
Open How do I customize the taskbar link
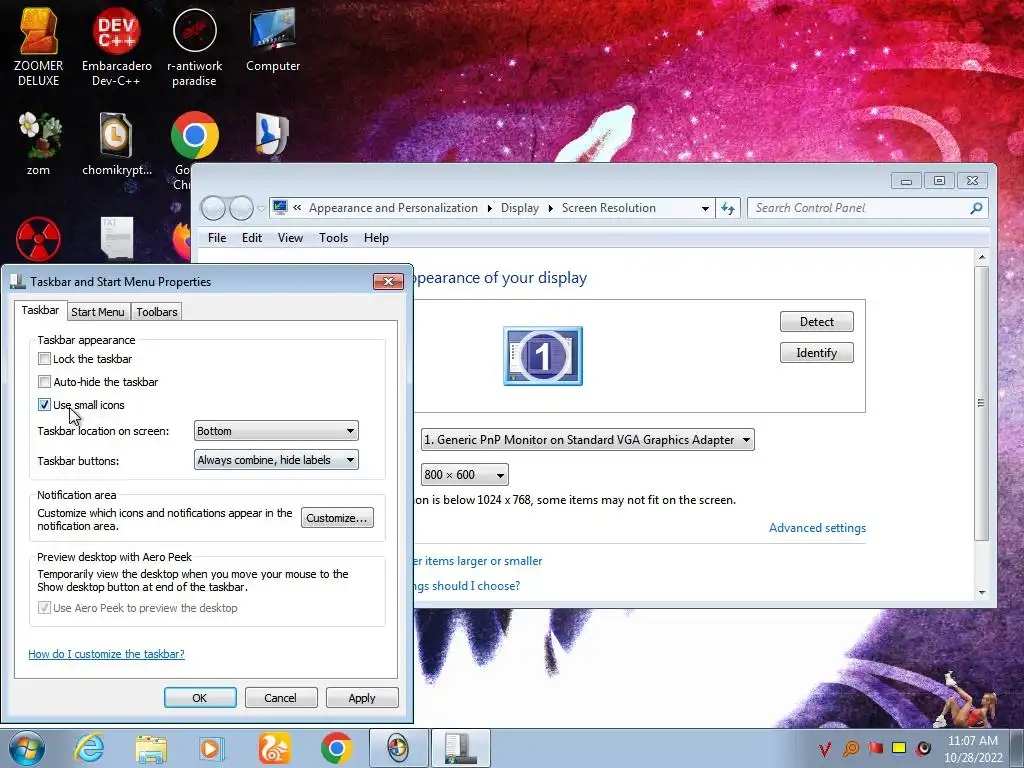pos(106,654)
